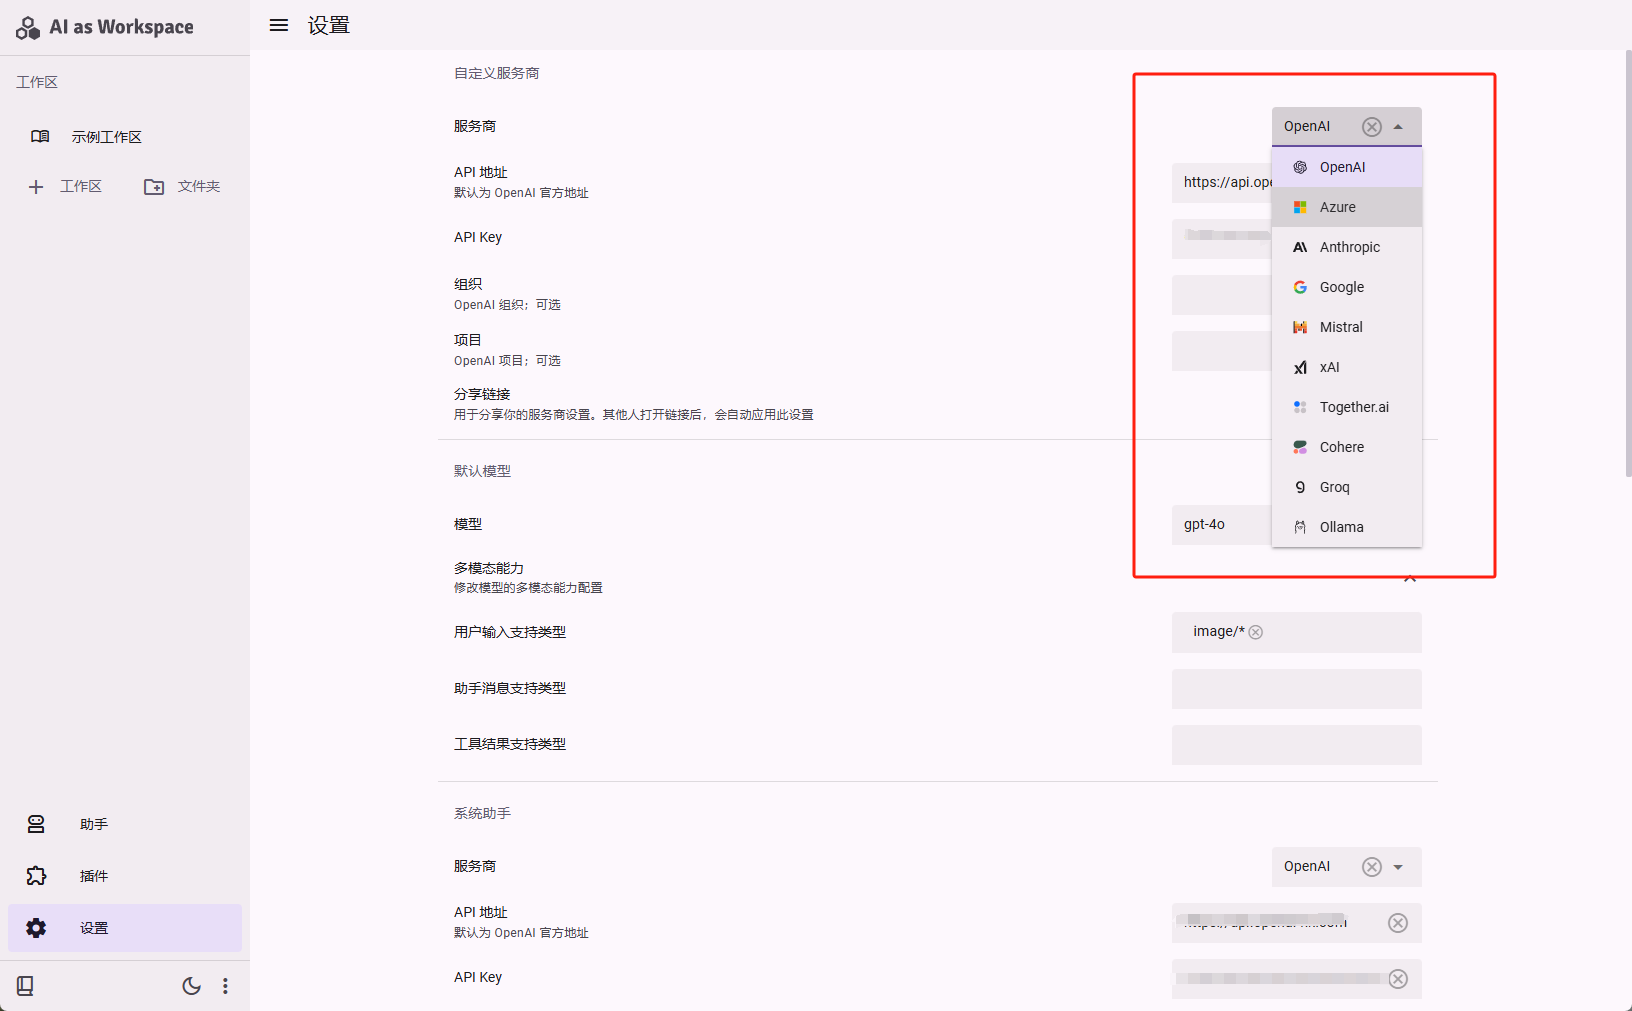Click the custom API 地址 input field

pyautogui.click(x=1221, y=183)
